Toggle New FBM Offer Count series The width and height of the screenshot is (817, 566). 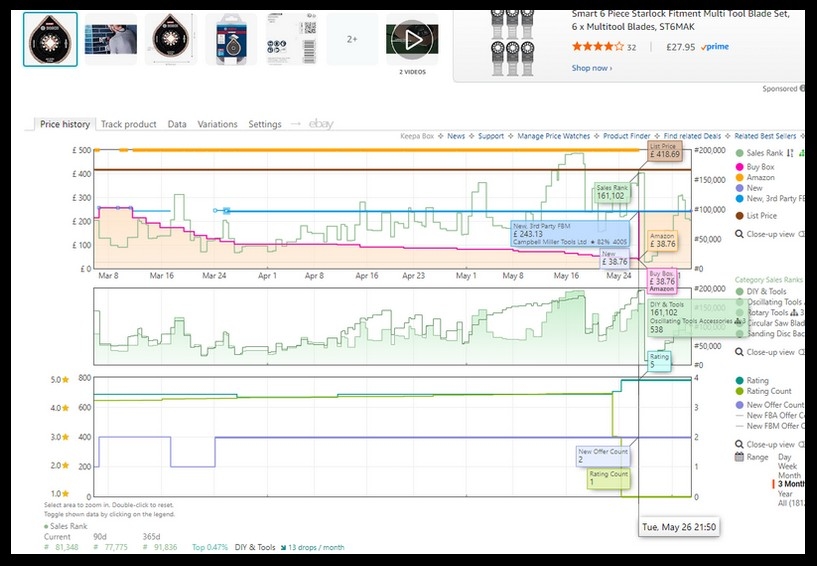click(x=770, y=426)
